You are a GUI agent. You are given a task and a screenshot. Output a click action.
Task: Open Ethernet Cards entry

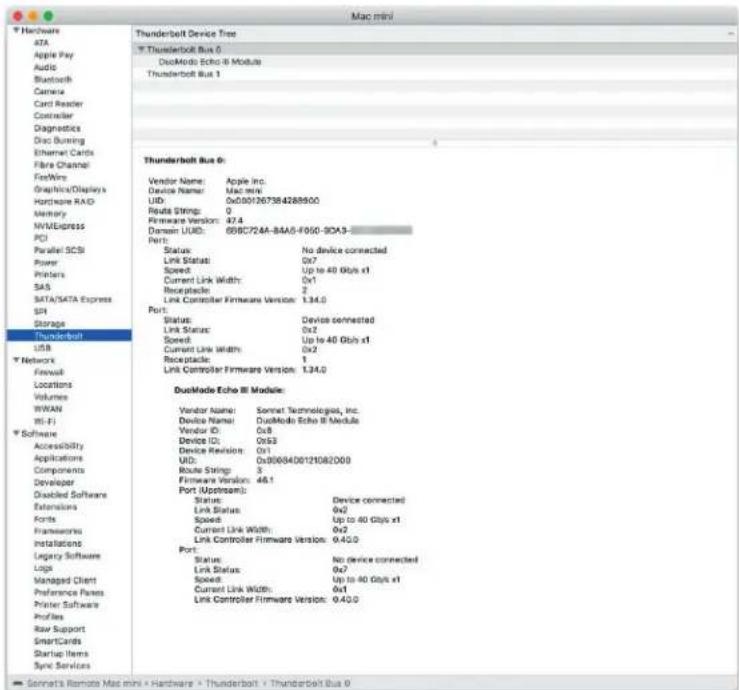coord(64,152)
